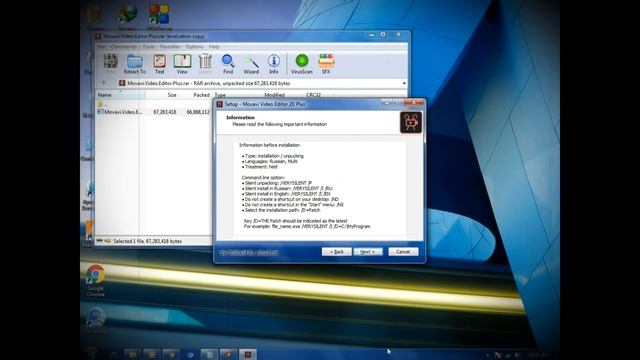
Task: Click the size value 67,283,418 in file row
Action: click(164, 112)
